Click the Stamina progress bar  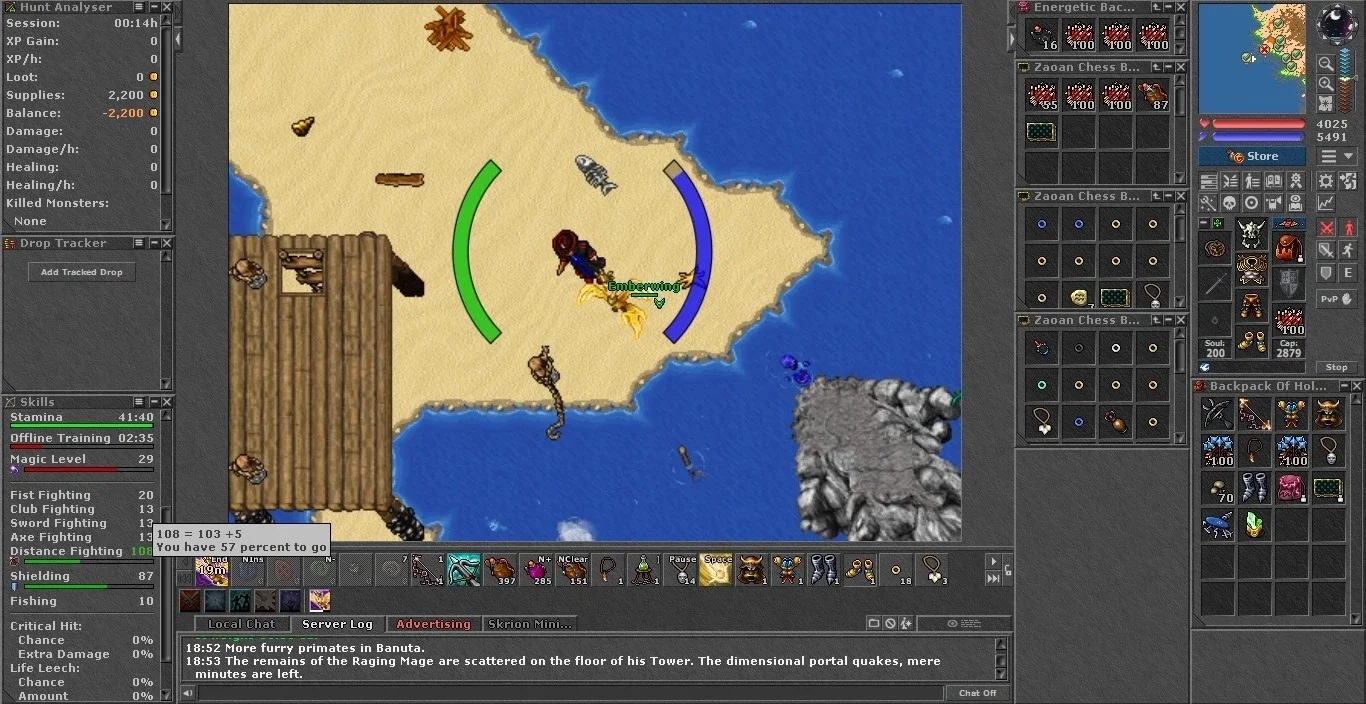tap(82, 426)
